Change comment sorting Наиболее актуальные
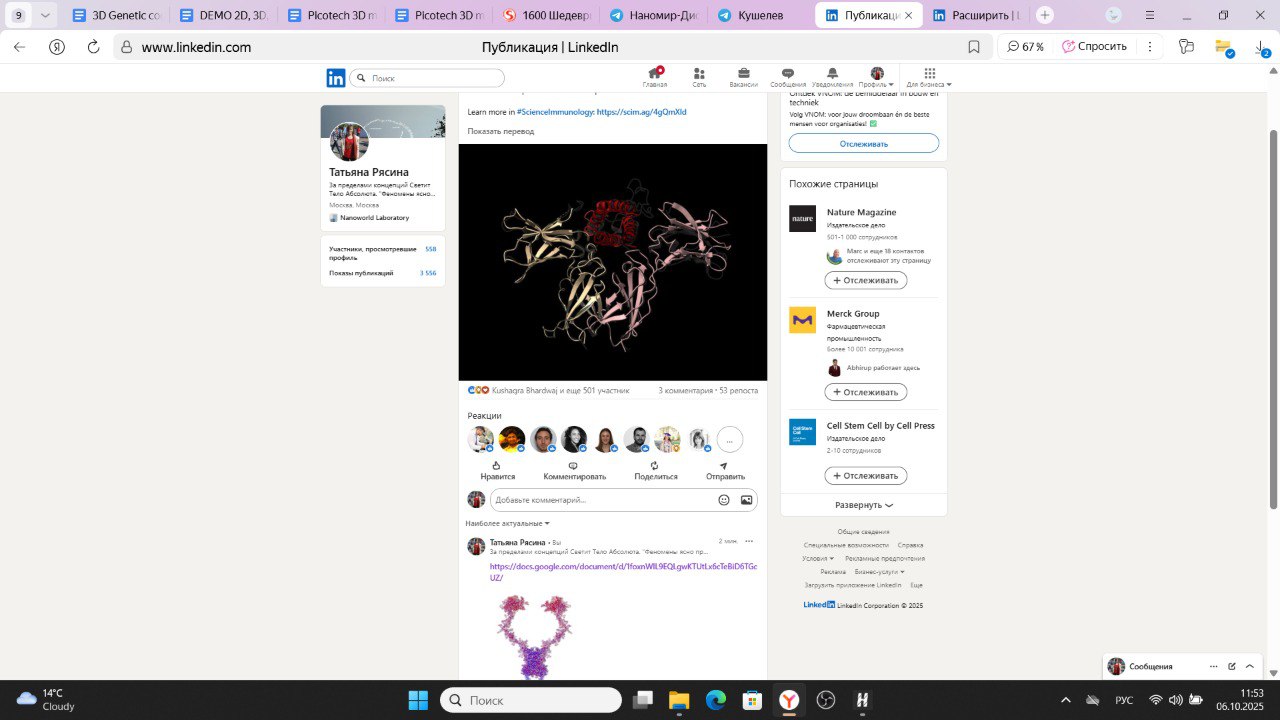The height and width of the screenshot is (720, 1280). coord(507,523)
